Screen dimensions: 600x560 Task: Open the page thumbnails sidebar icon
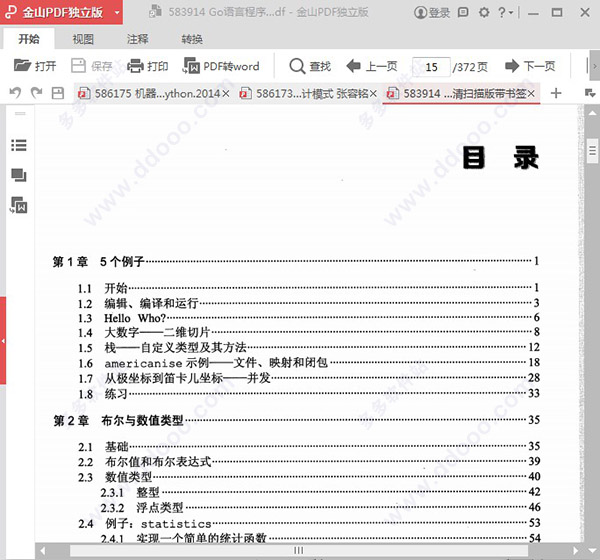[x=19, y=175]
